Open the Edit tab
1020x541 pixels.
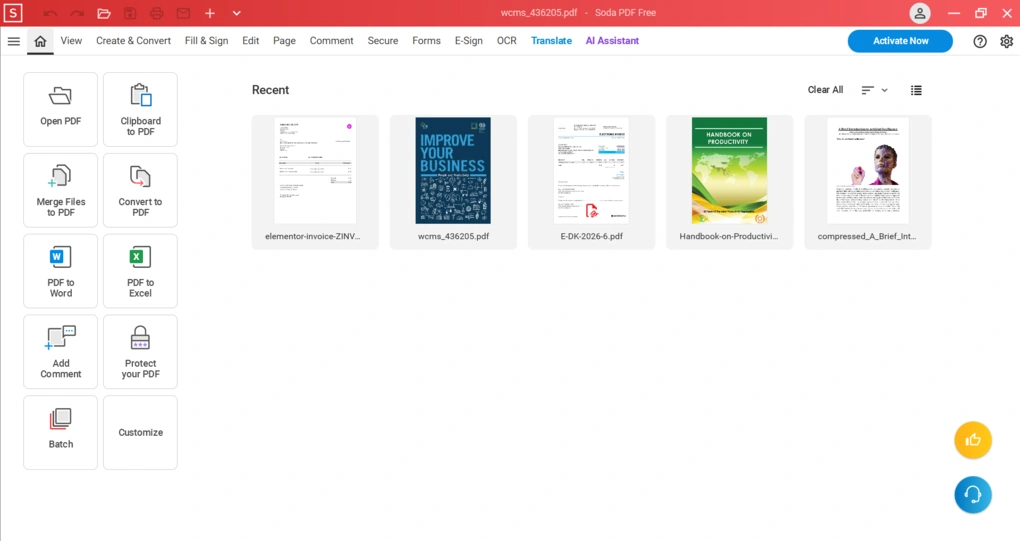click(x=250, y=40)
